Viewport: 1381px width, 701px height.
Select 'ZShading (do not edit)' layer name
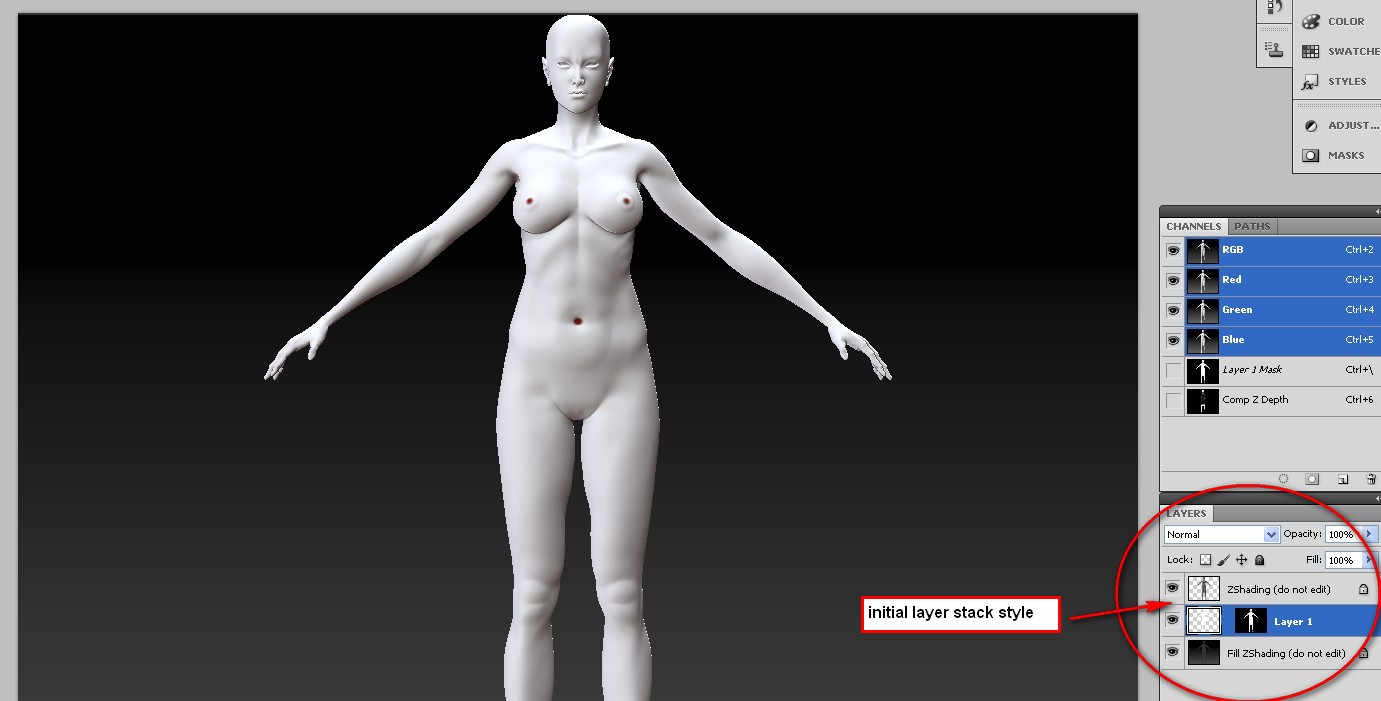coord(1279,590)
